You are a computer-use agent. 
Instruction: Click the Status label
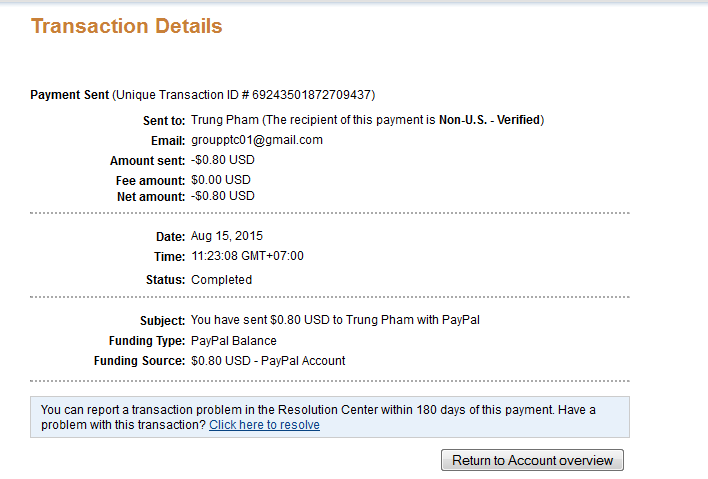tap(165, 280)
